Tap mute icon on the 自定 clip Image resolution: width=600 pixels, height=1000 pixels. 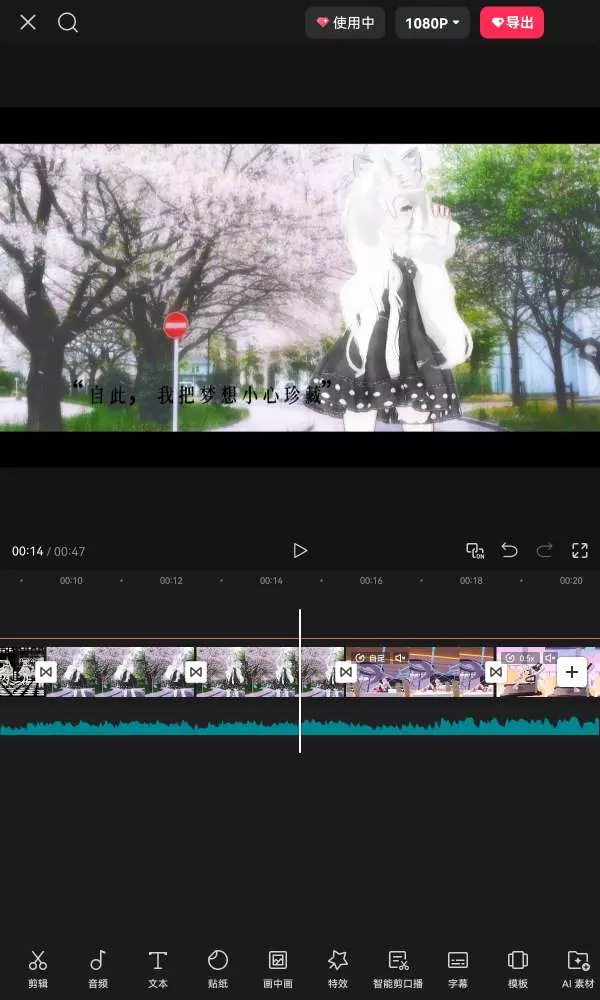pos(400,658)
